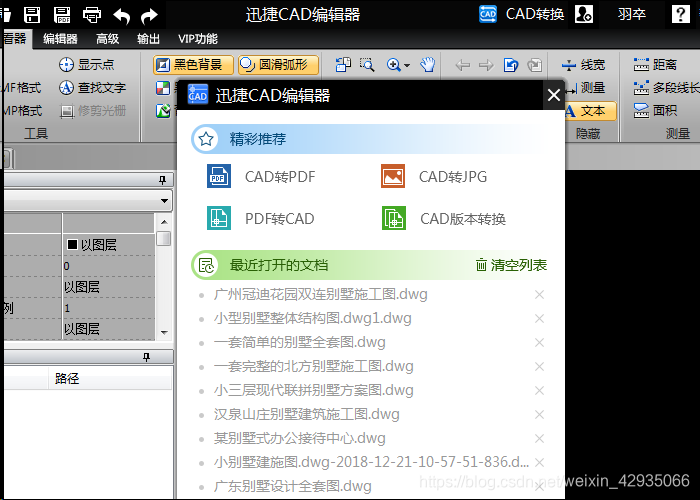Click properties scrollbar up arrow
This screenshot has width=700, height=500.
click(164, 221)
